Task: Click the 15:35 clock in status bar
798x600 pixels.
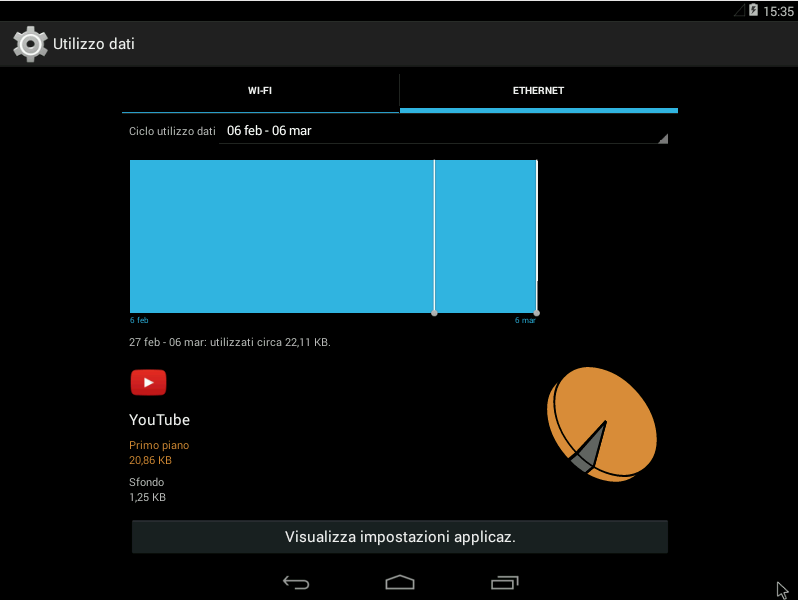Action: click(x=778, y=11)
